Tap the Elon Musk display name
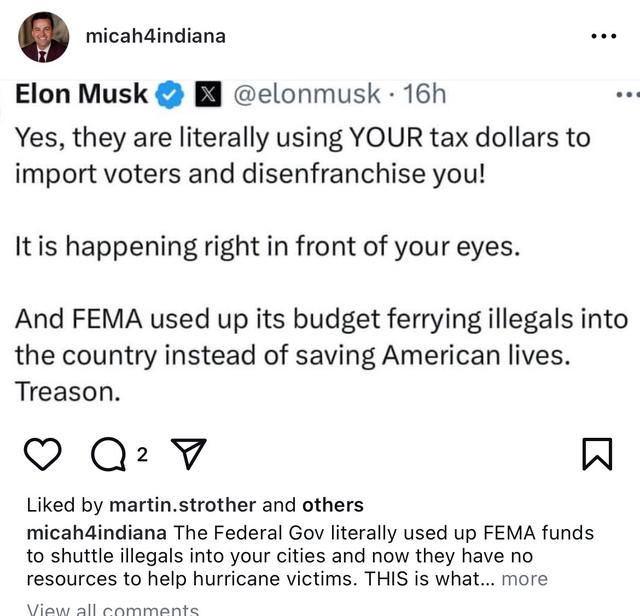The width and height of the screenshot is (640, 616). click(x=82, y=95)
